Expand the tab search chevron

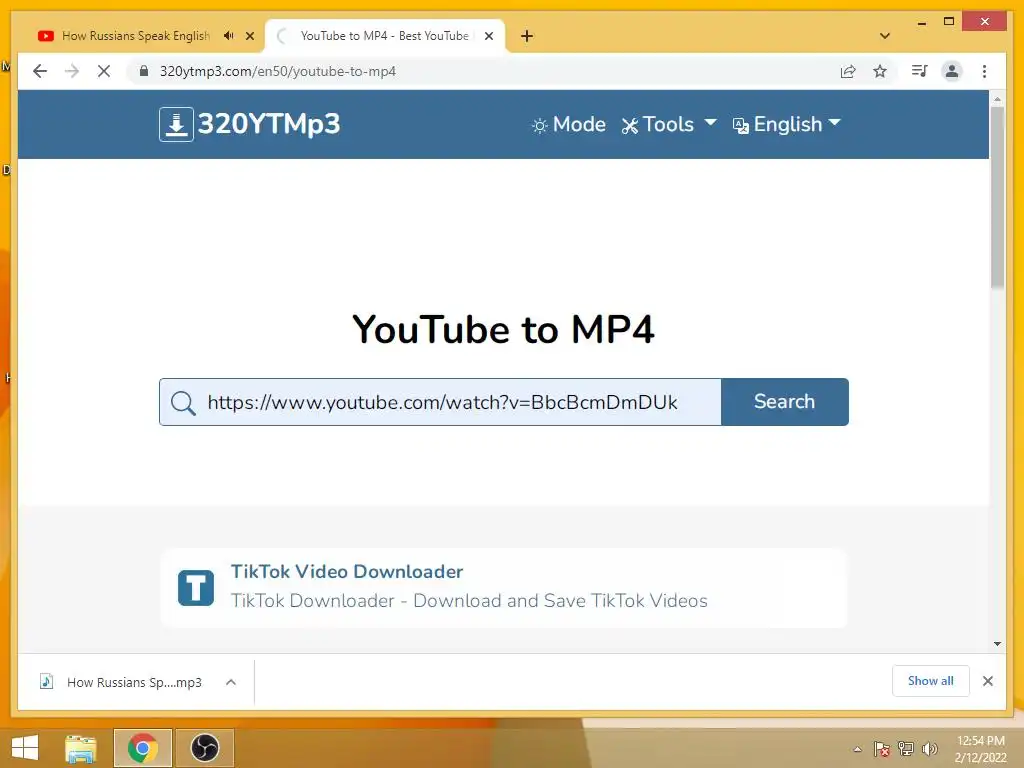point(885,36)
